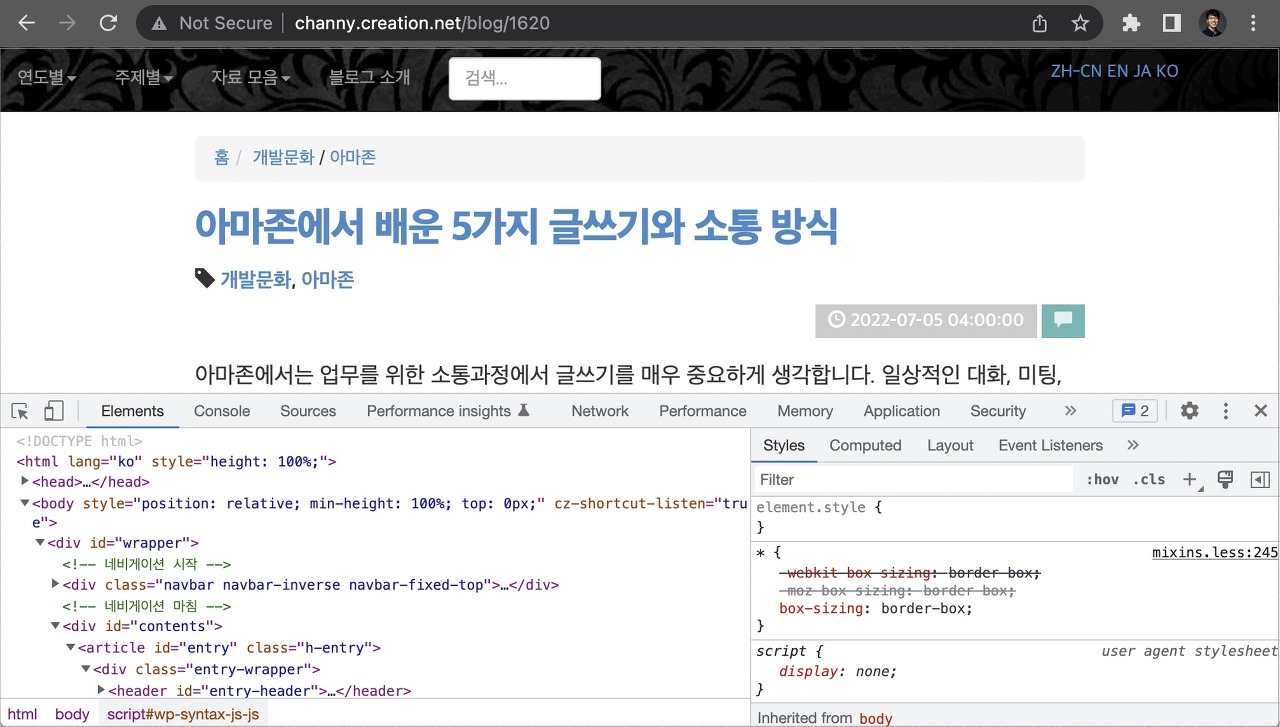Select the body breadcrumb in DevTools

point(72,714)
